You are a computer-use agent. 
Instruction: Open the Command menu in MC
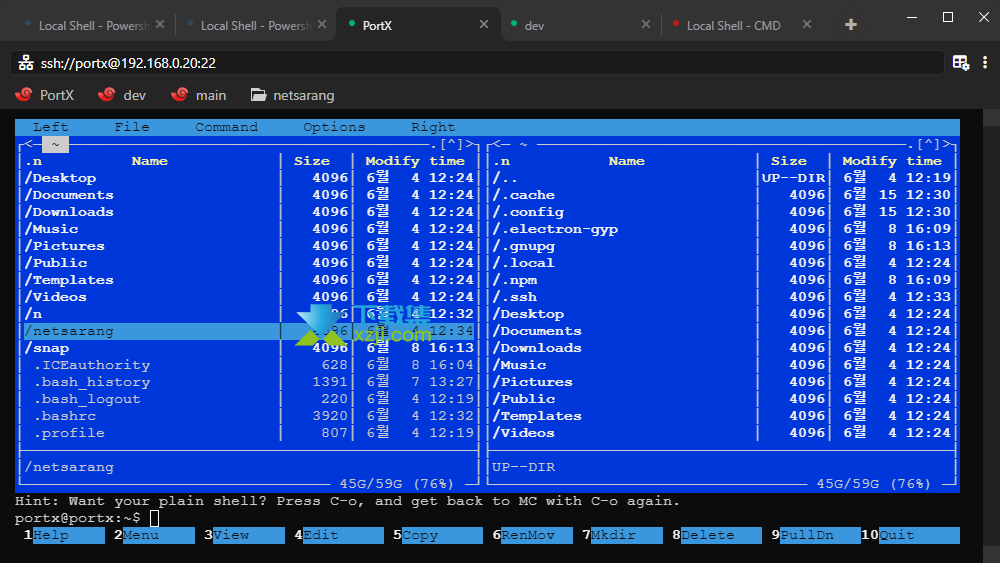(226, 127)
